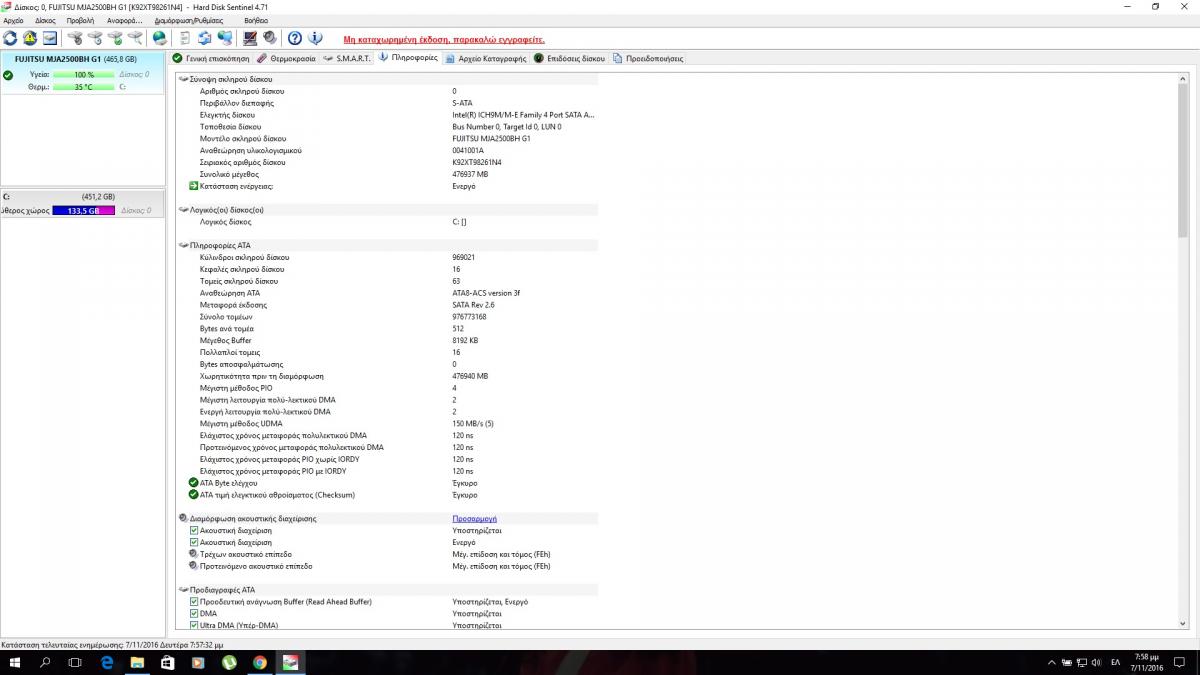1200x675 pixels.
Task: Click the first disk test toolbar icon
Action: [75, 38]
